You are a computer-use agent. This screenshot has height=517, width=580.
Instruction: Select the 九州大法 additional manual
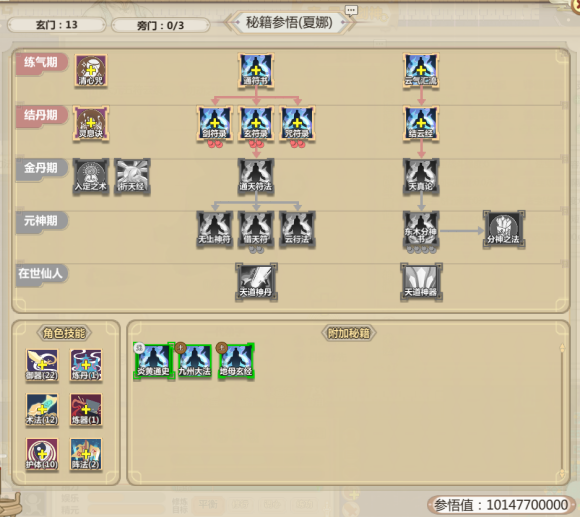[195, 361]
